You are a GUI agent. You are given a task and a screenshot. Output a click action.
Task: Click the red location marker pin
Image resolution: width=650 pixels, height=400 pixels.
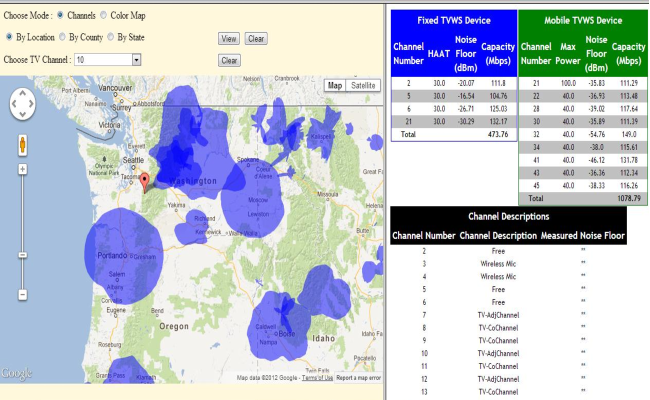tap(144, 181)
